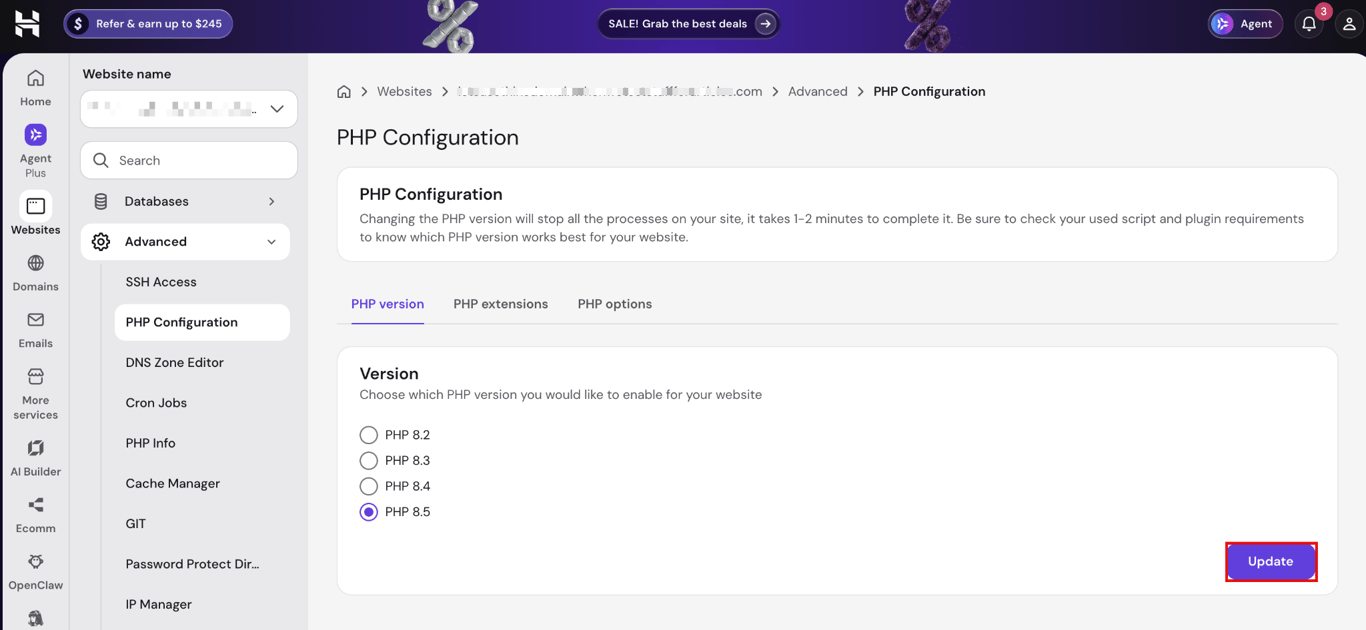This screenshot has width=1366, height=630.
Task: Focus the sidebar Search field
Action: tap(189, 160)
